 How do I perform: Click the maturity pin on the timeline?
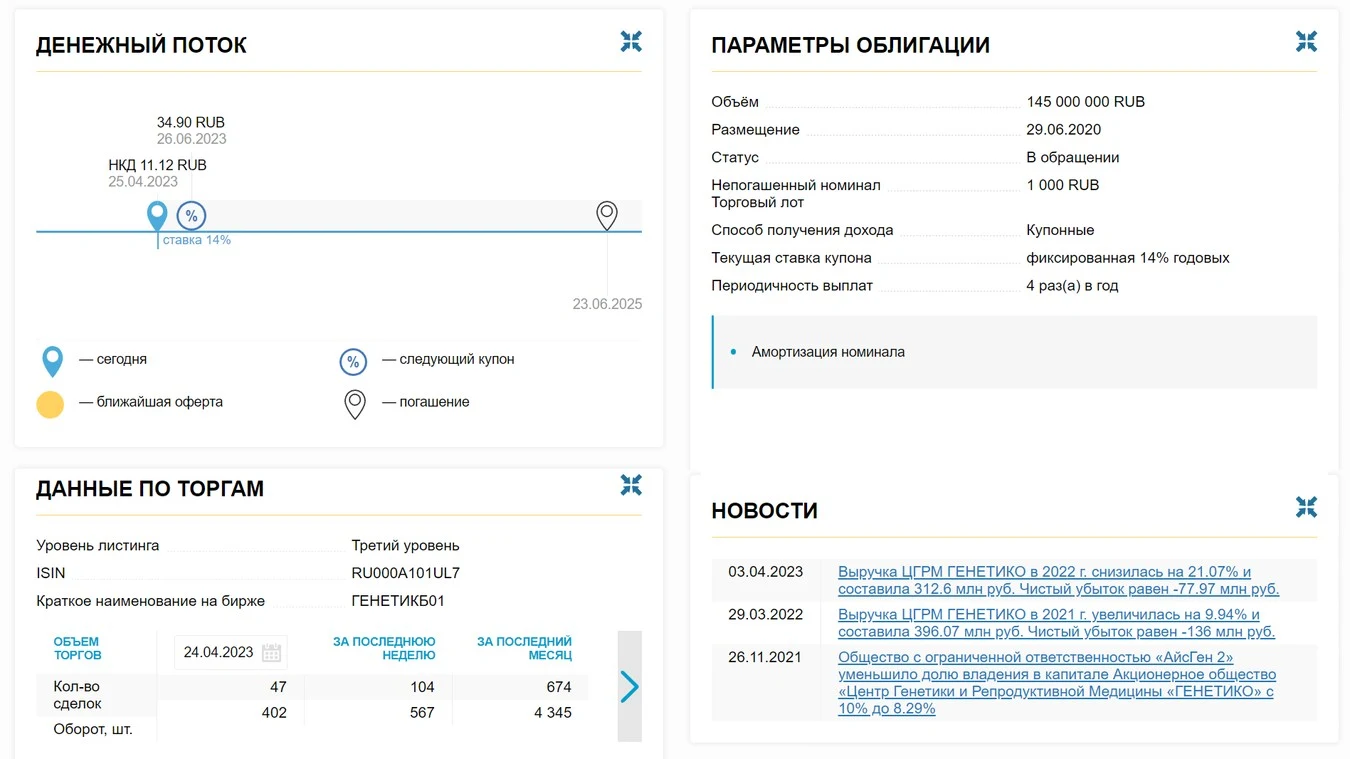tap(607, 216)
